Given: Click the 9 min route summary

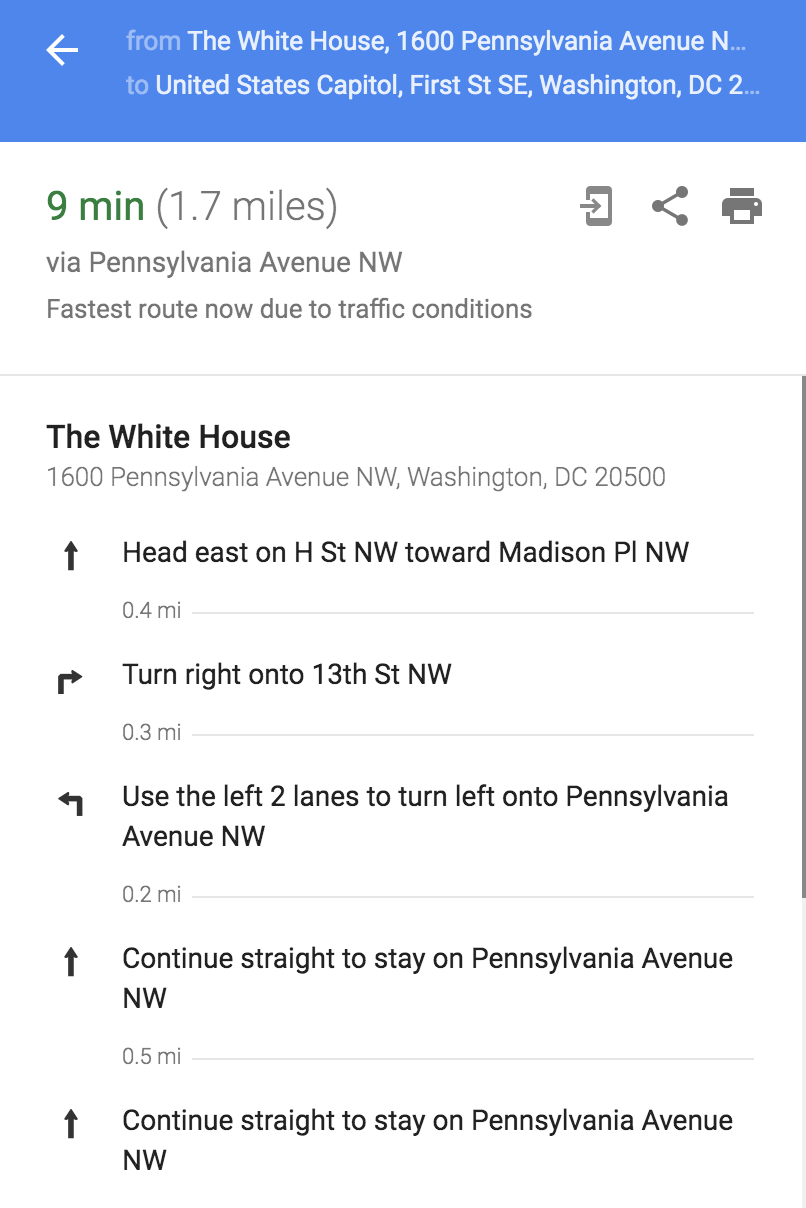Looking at the screenshot, I should (x=96, y=207).
